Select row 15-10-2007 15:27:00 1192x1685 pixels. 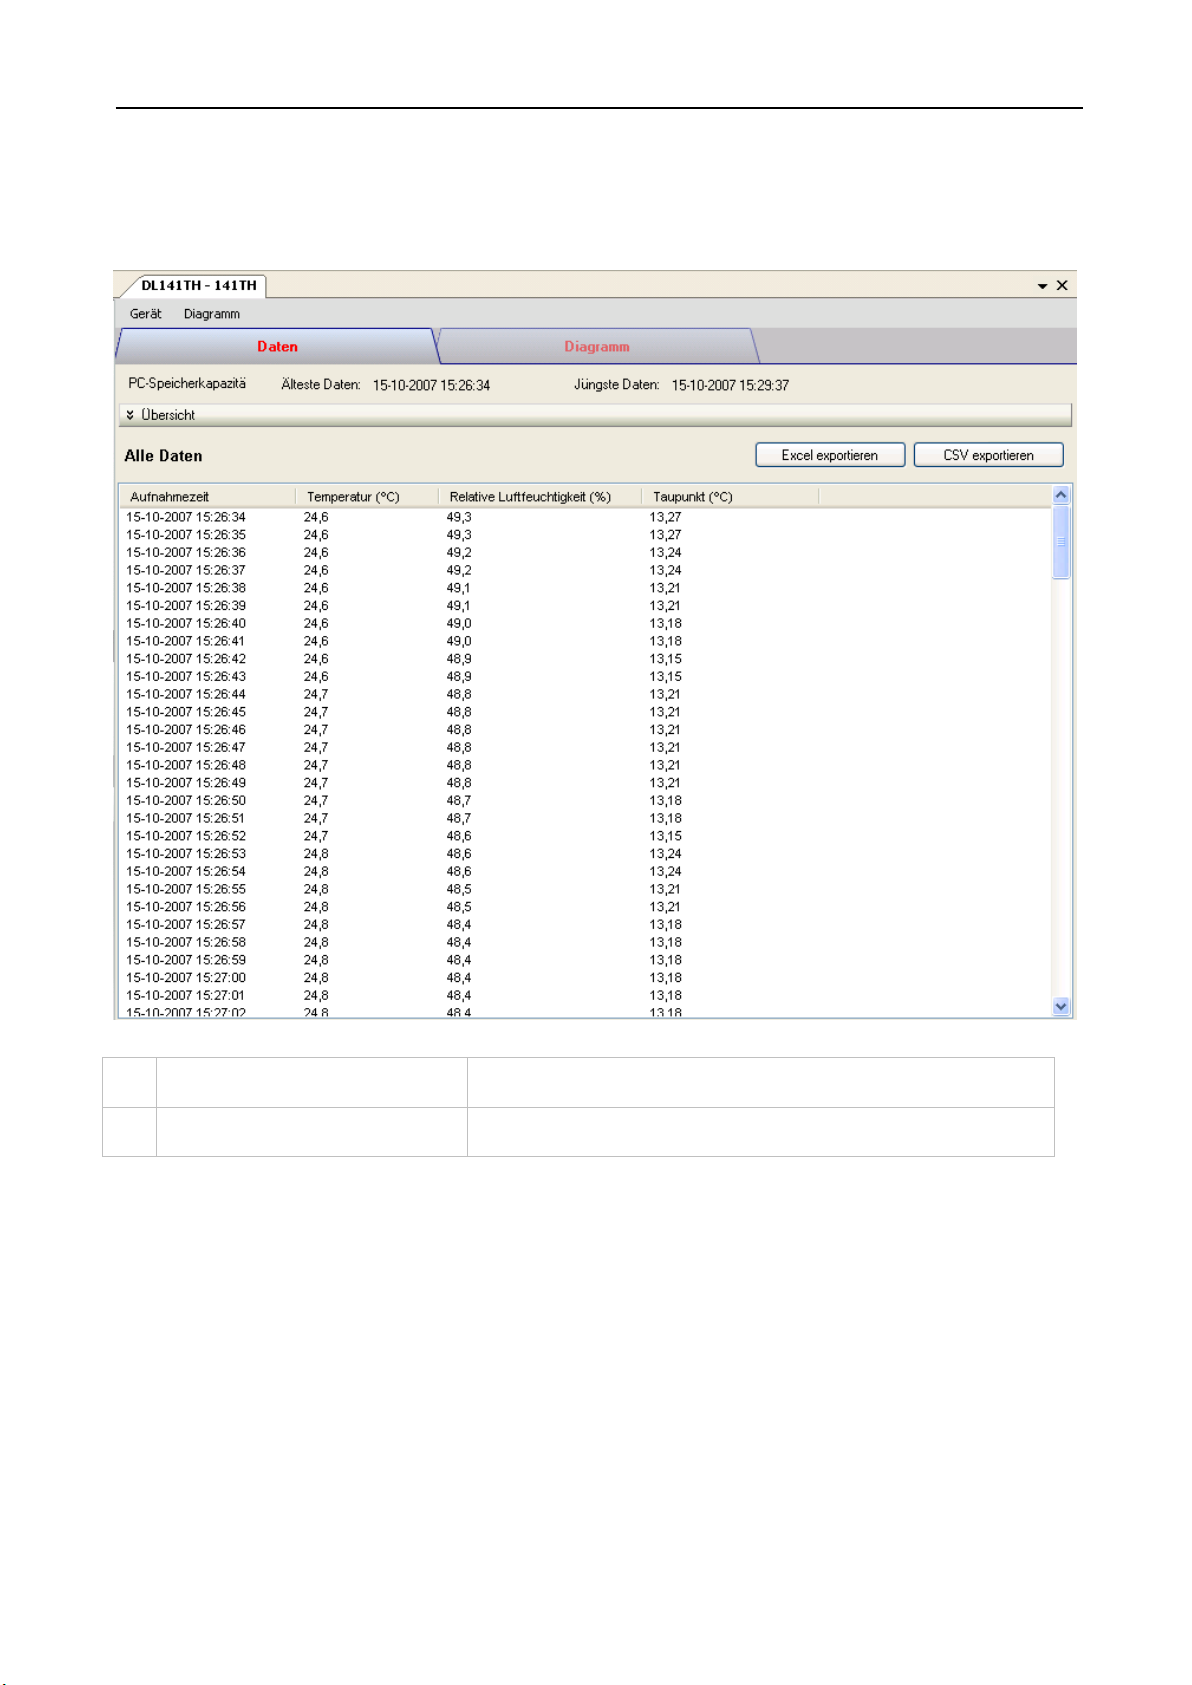coord(585,979)
